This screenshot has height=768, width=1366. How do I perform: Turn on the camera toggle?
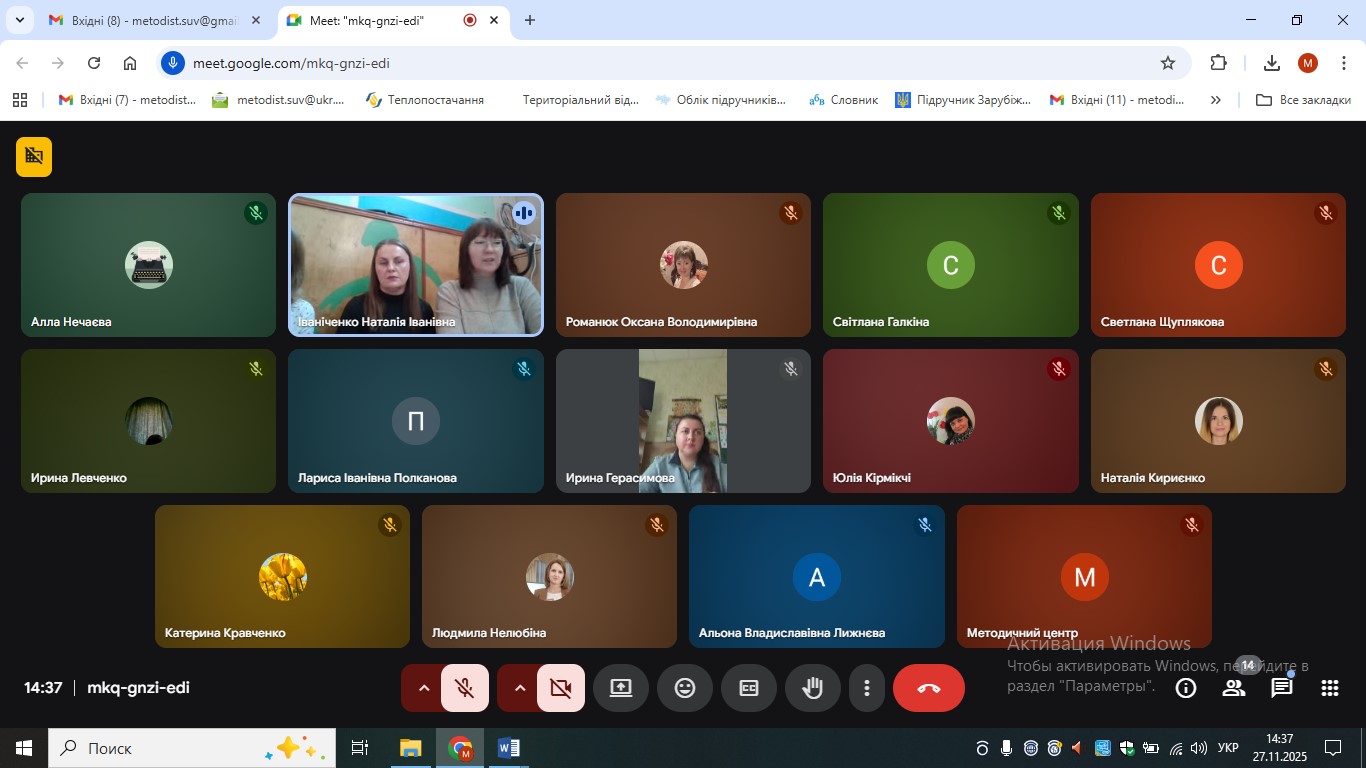point(561,688)
